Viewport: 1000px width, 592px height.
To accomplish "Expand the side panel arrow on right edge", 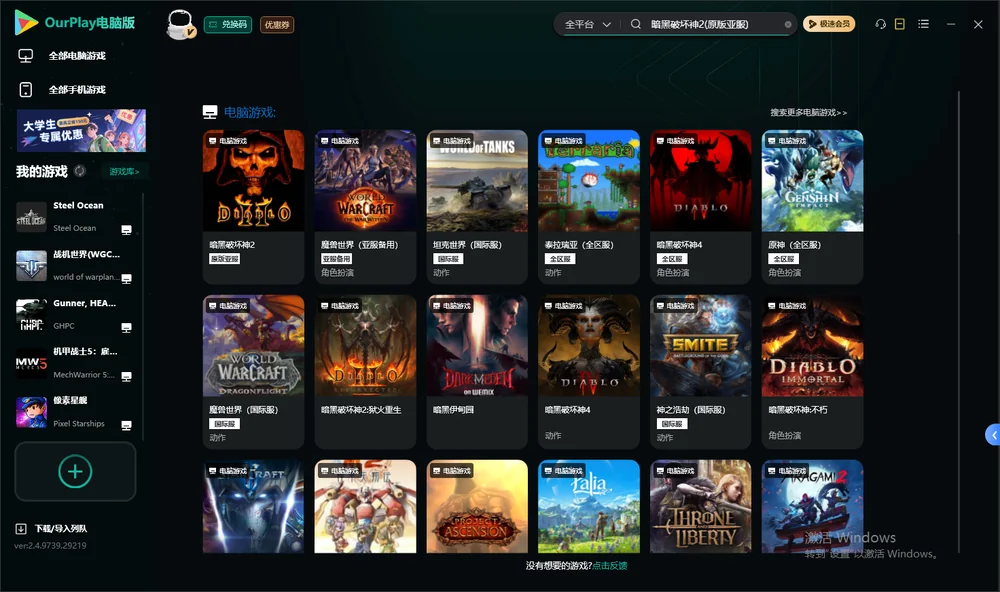I will click(993, 435).
